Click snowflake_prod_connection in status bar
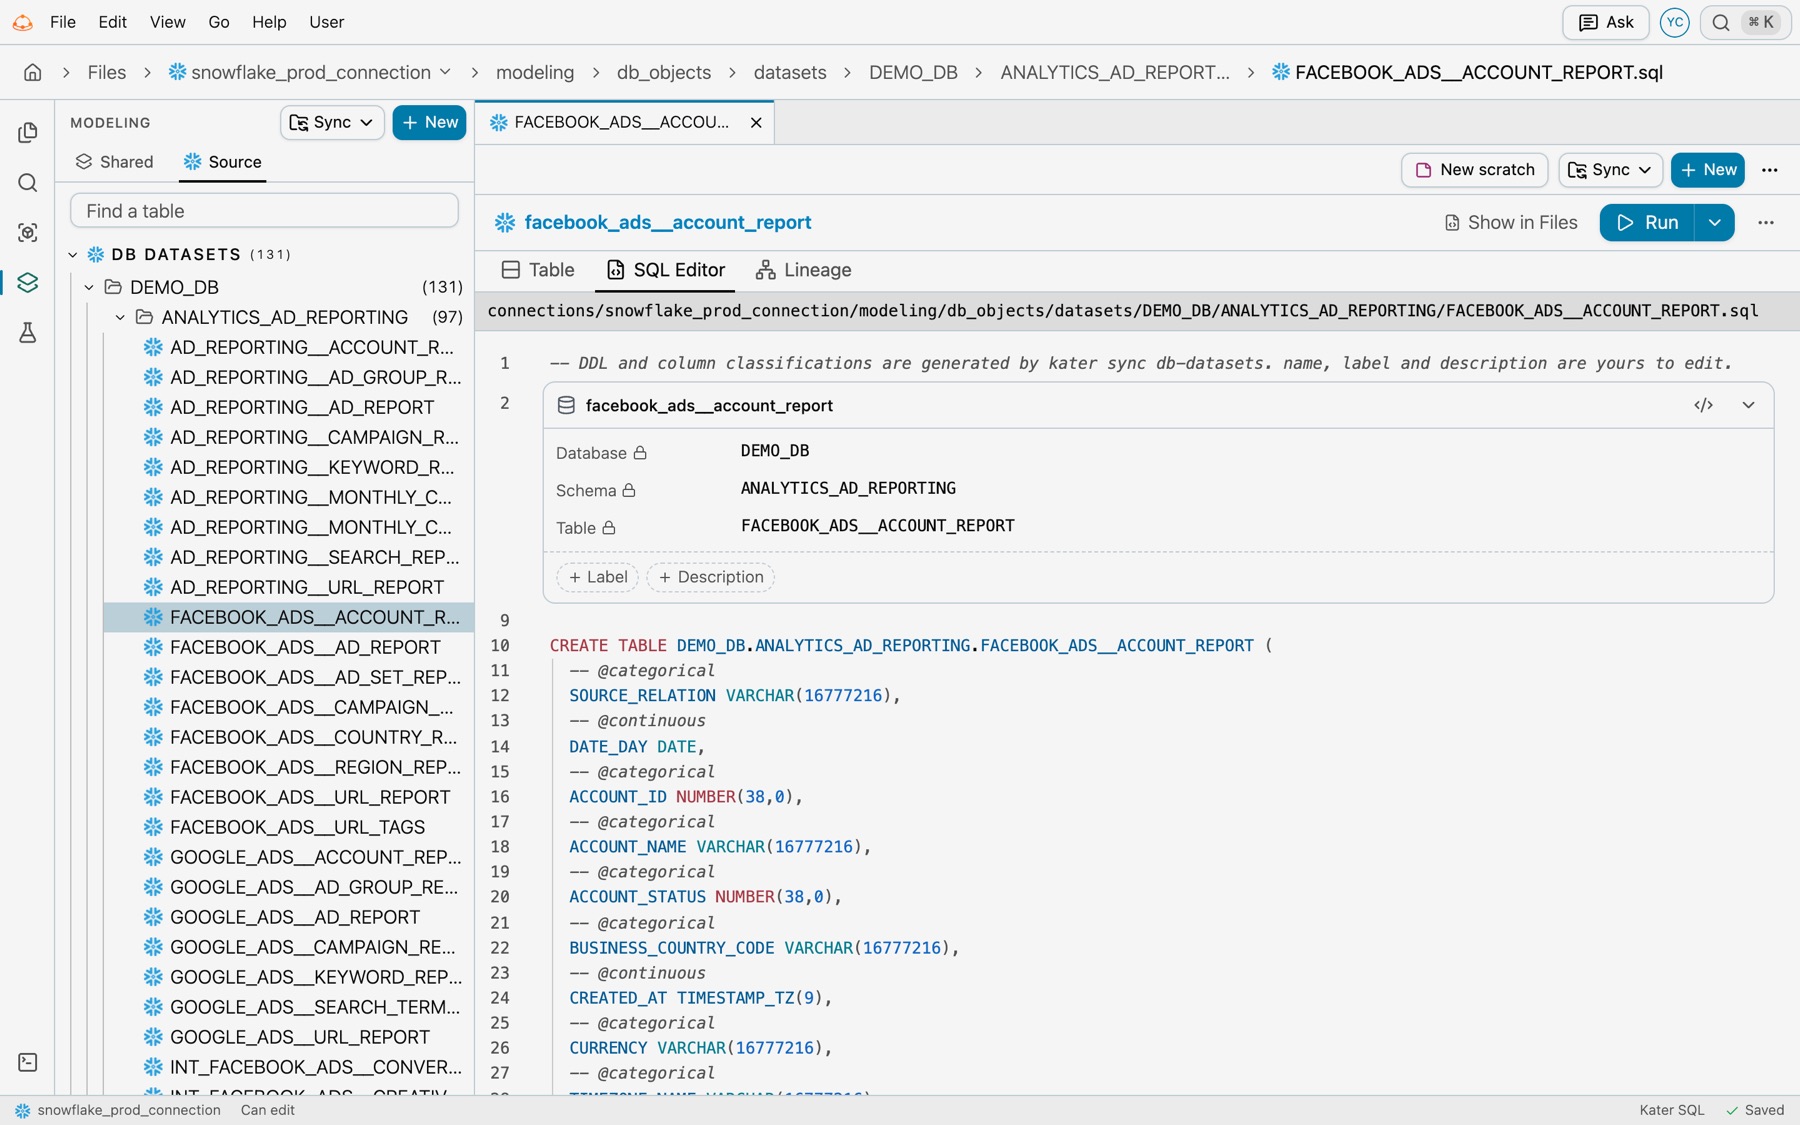Screen dimensions: 1800x1125 118,1110
